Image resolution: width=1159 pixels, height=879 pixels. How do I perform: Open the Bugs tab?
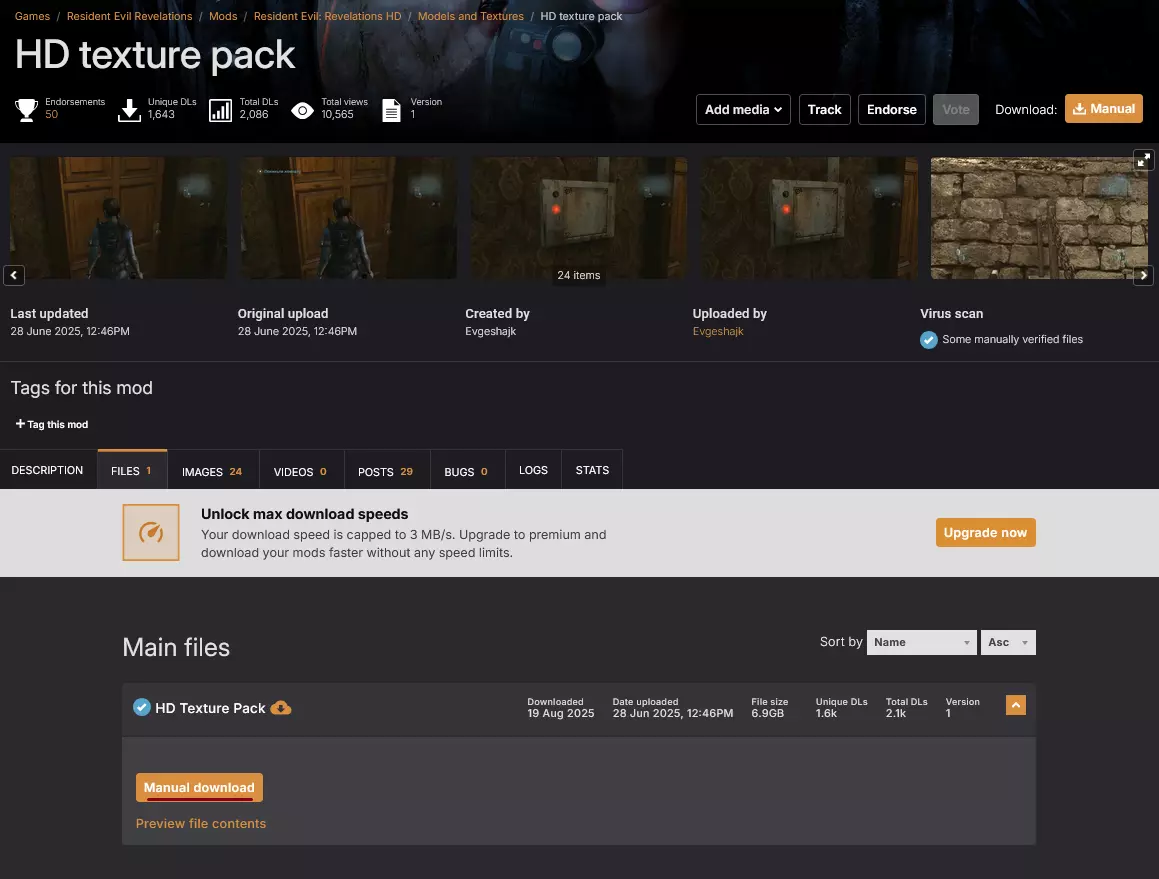(466, 471)
